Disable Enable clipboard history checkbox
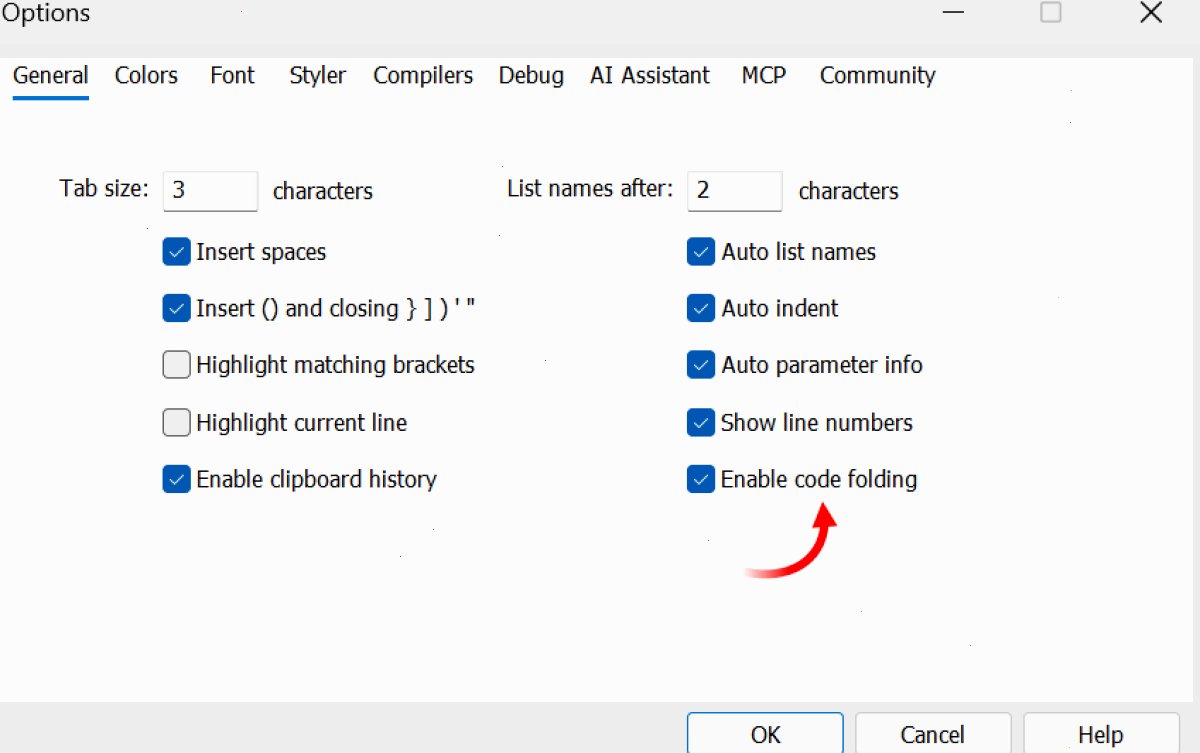This screenshot has height=753, width=1200. (x=176, y=480)
